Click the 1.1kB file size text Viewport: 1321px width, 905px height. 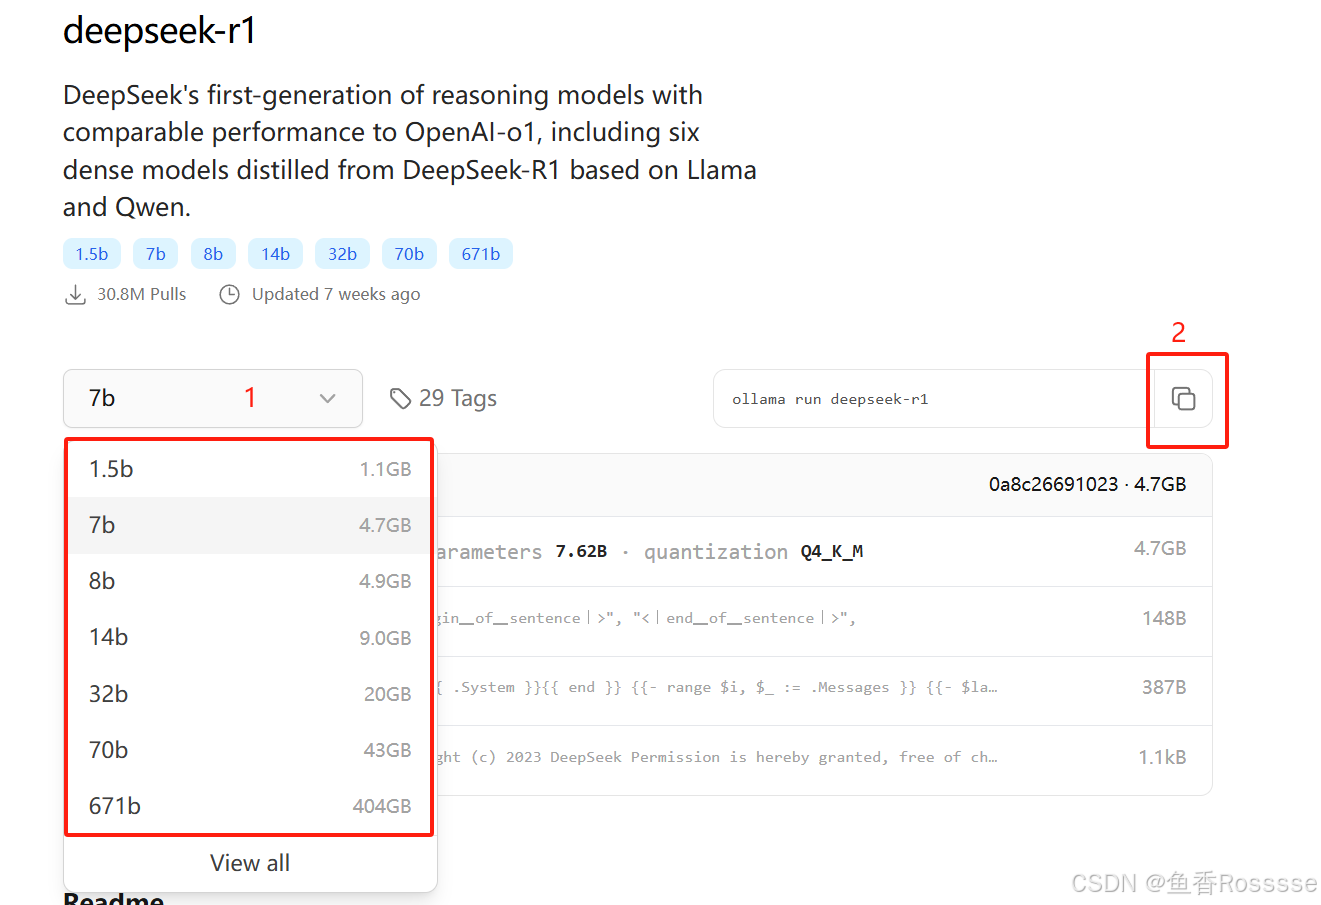(1162, 757)
